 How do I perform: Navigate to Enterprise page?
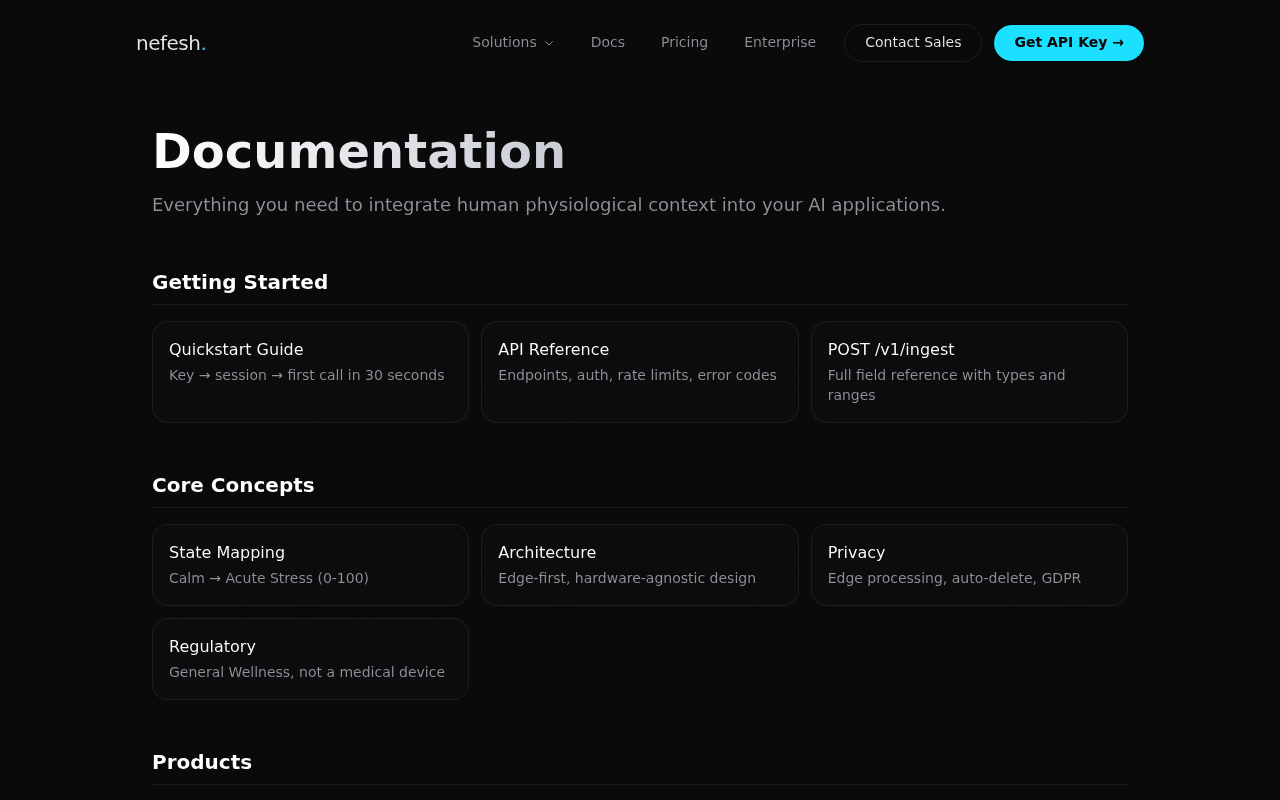[780, 42]
